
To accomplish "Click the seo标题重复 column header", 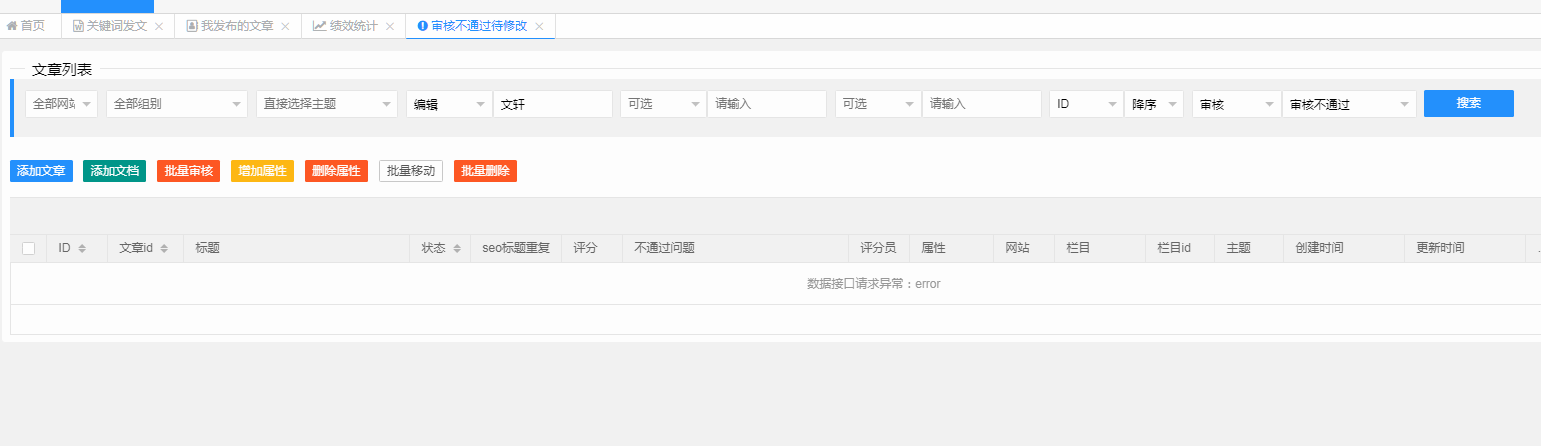I will pyautogui.click(x=516, y=248).
